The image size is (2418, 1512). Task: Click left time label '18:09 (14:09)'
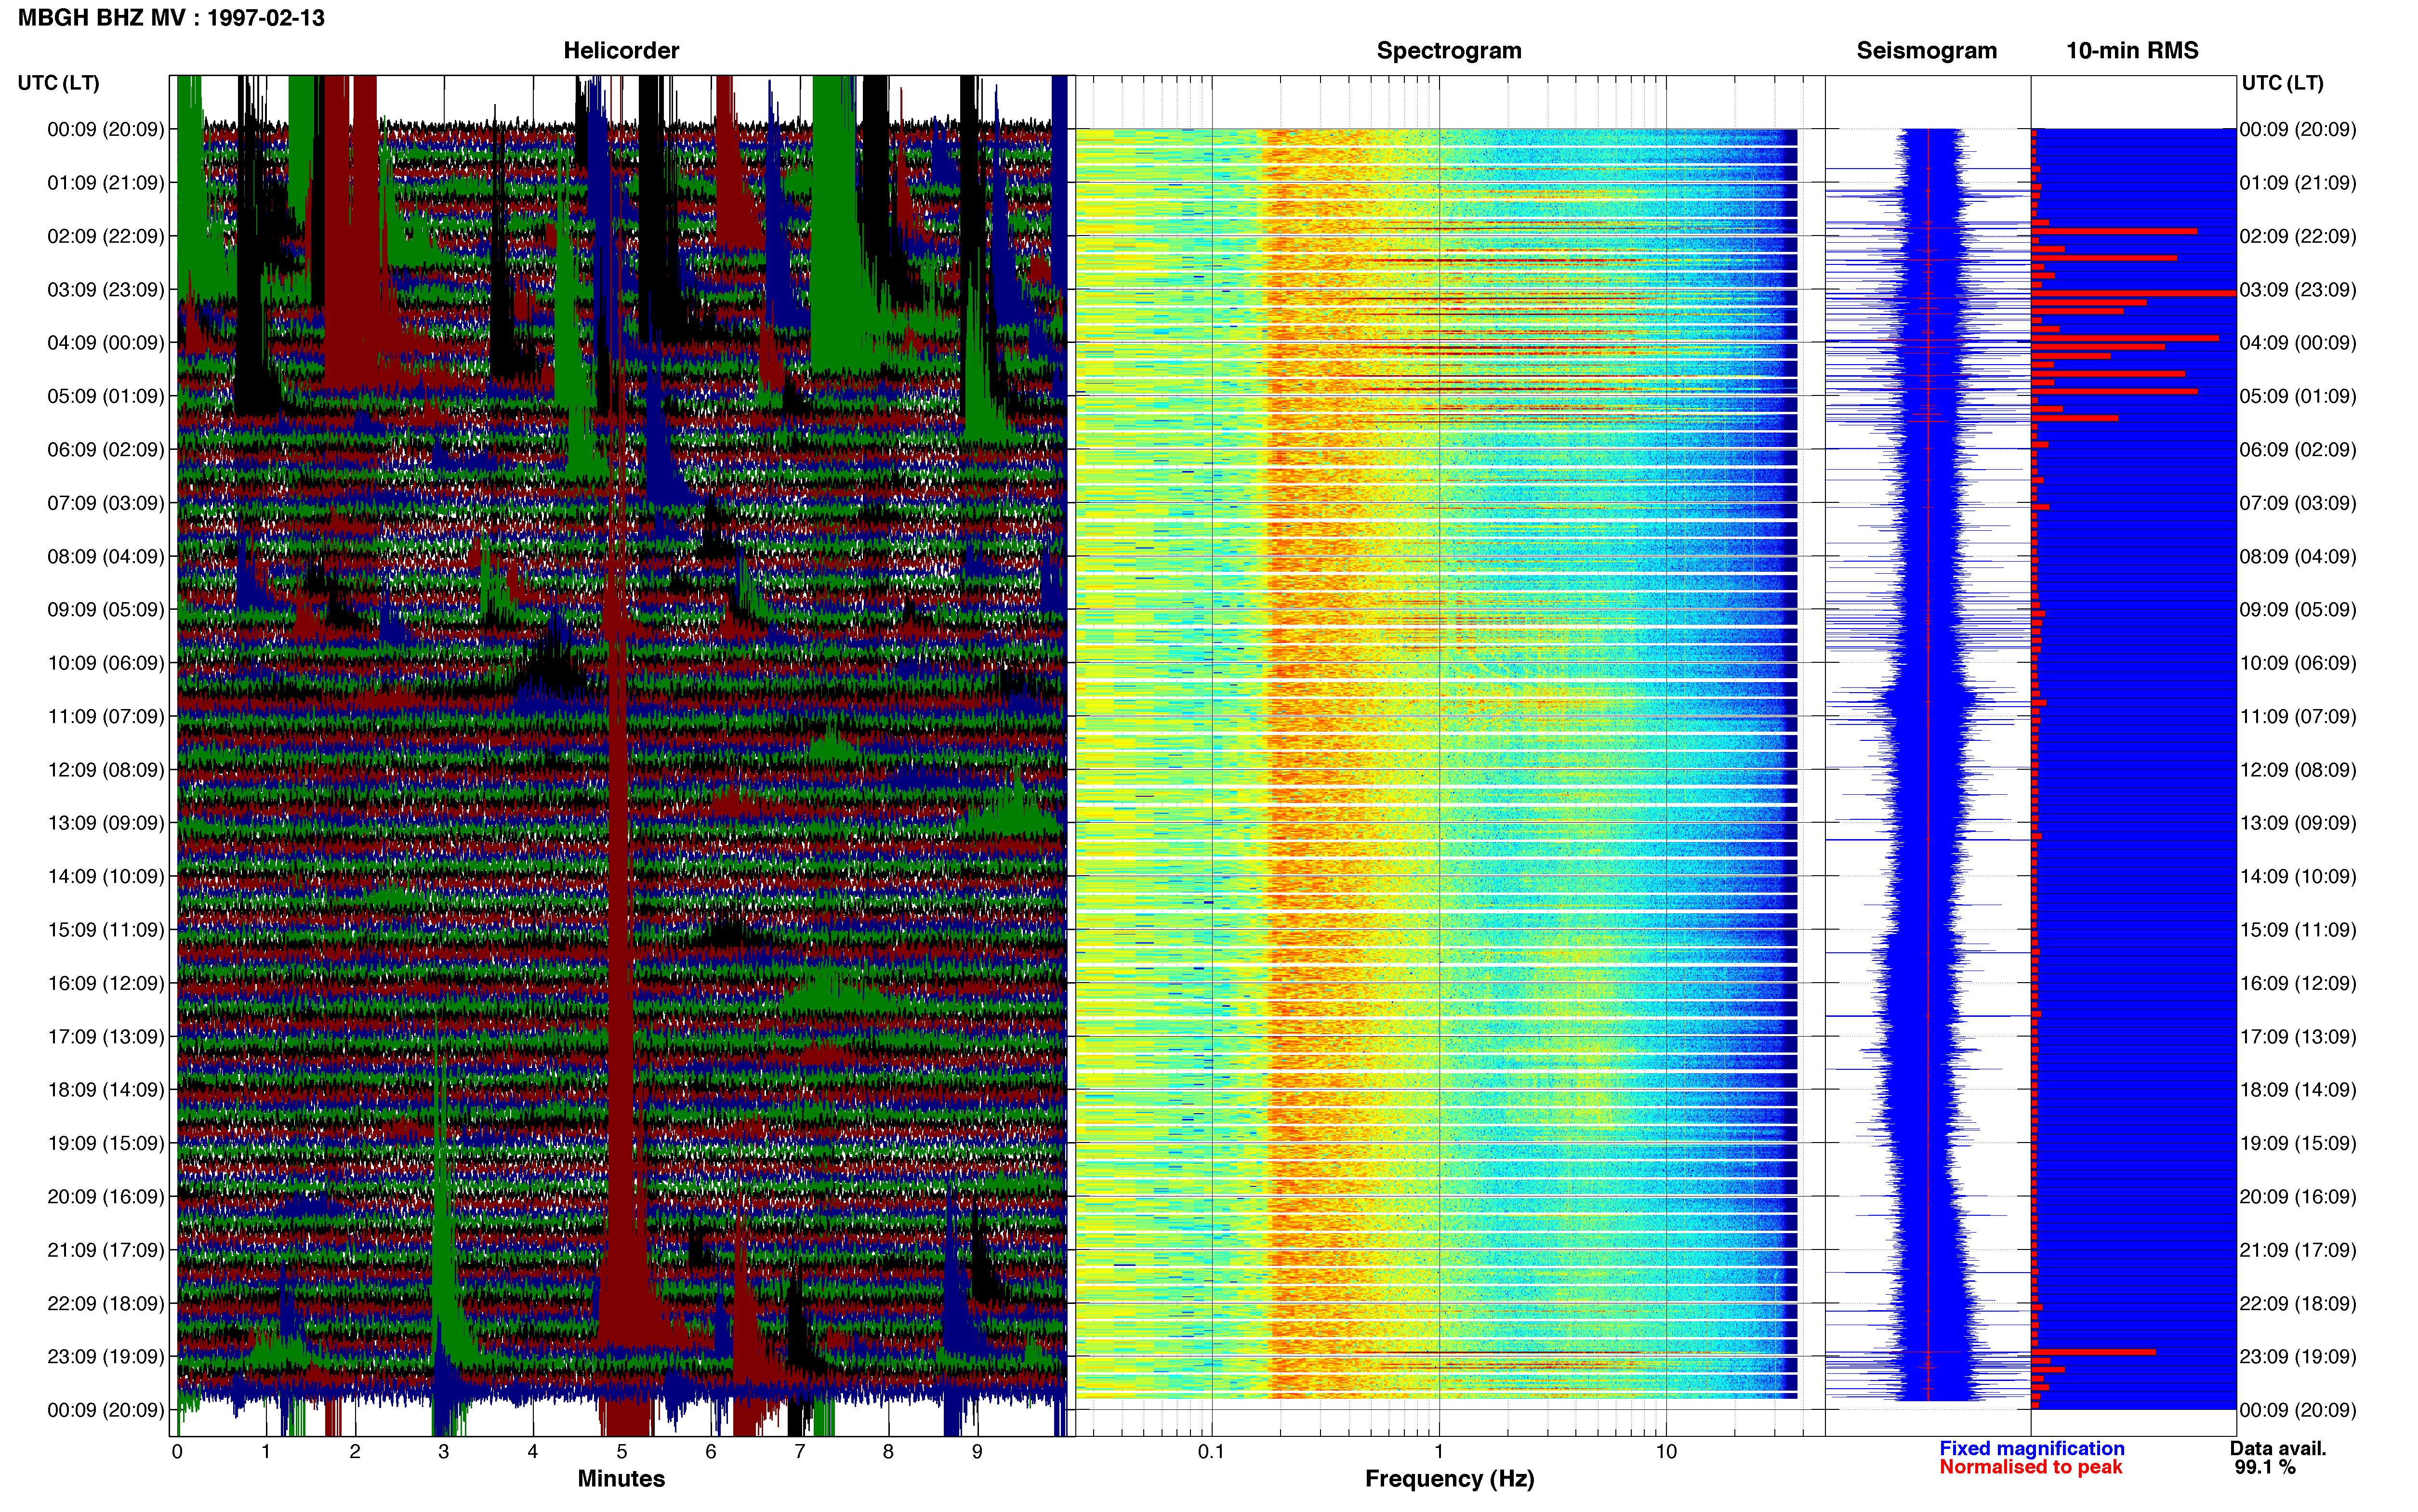pyautogui.click(x=106, y=1090)
